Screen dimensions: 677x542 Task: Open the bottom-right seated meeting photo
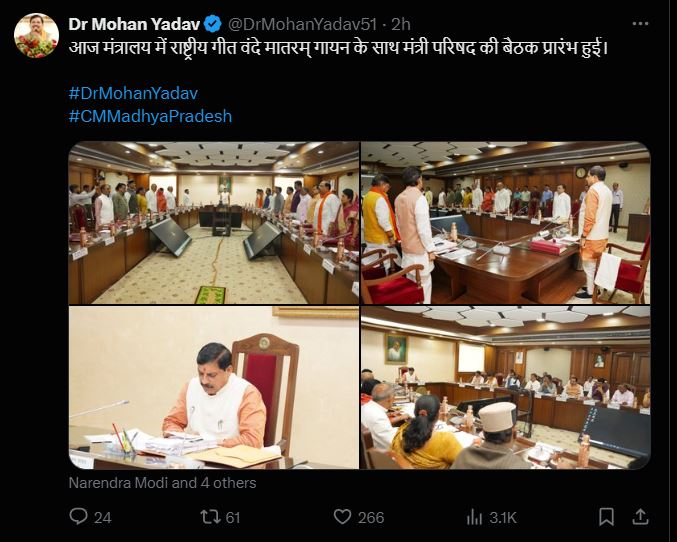point(505,388)
